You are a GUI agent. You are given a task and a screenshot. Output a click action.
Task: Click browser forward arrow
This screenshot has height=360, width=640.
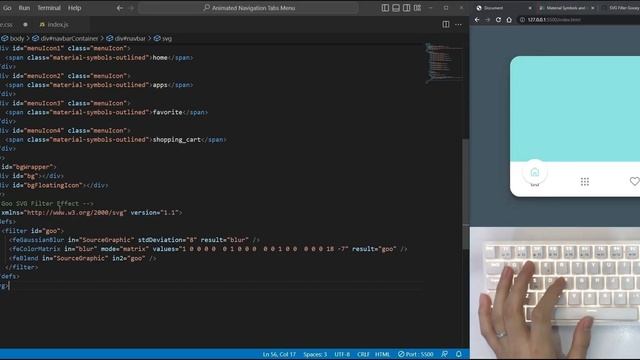click(487, 20)
